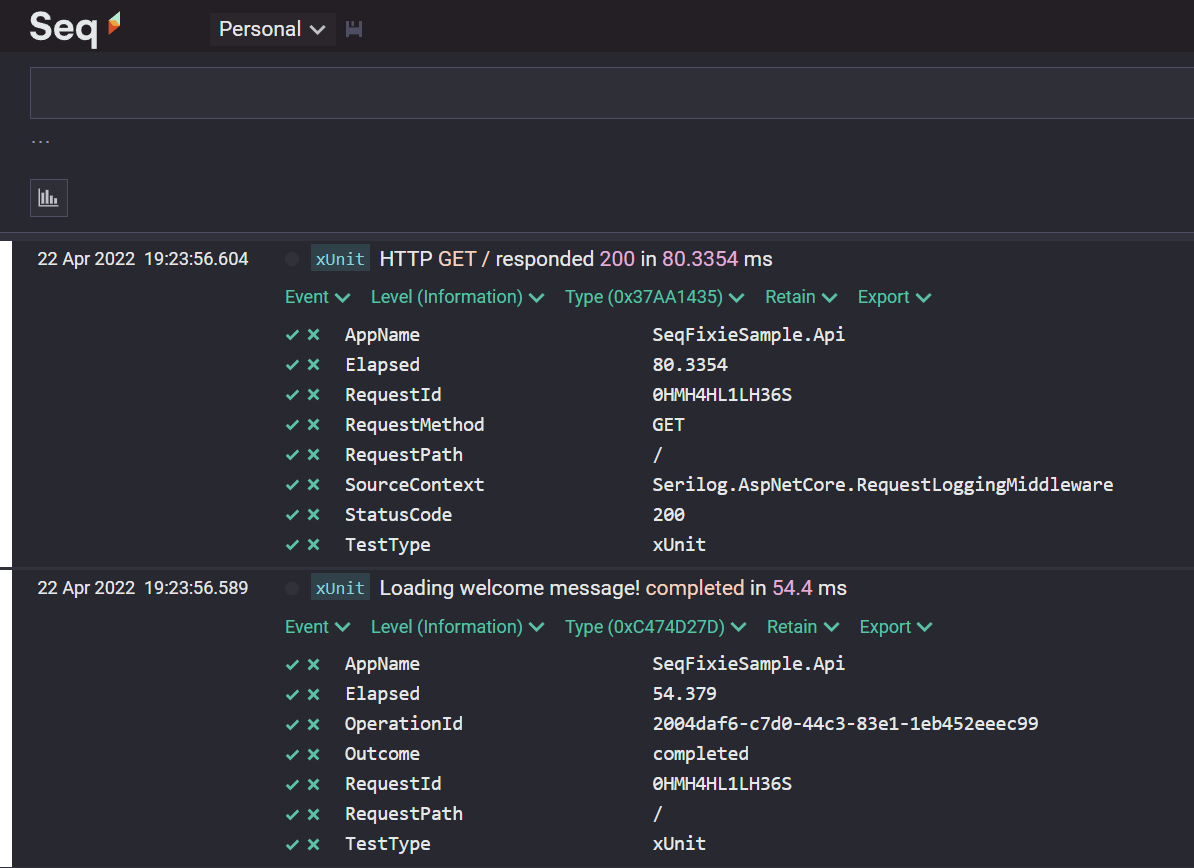
Task: Click checkmark for AppName in Loading welcome event
Action: click(292, 664)
